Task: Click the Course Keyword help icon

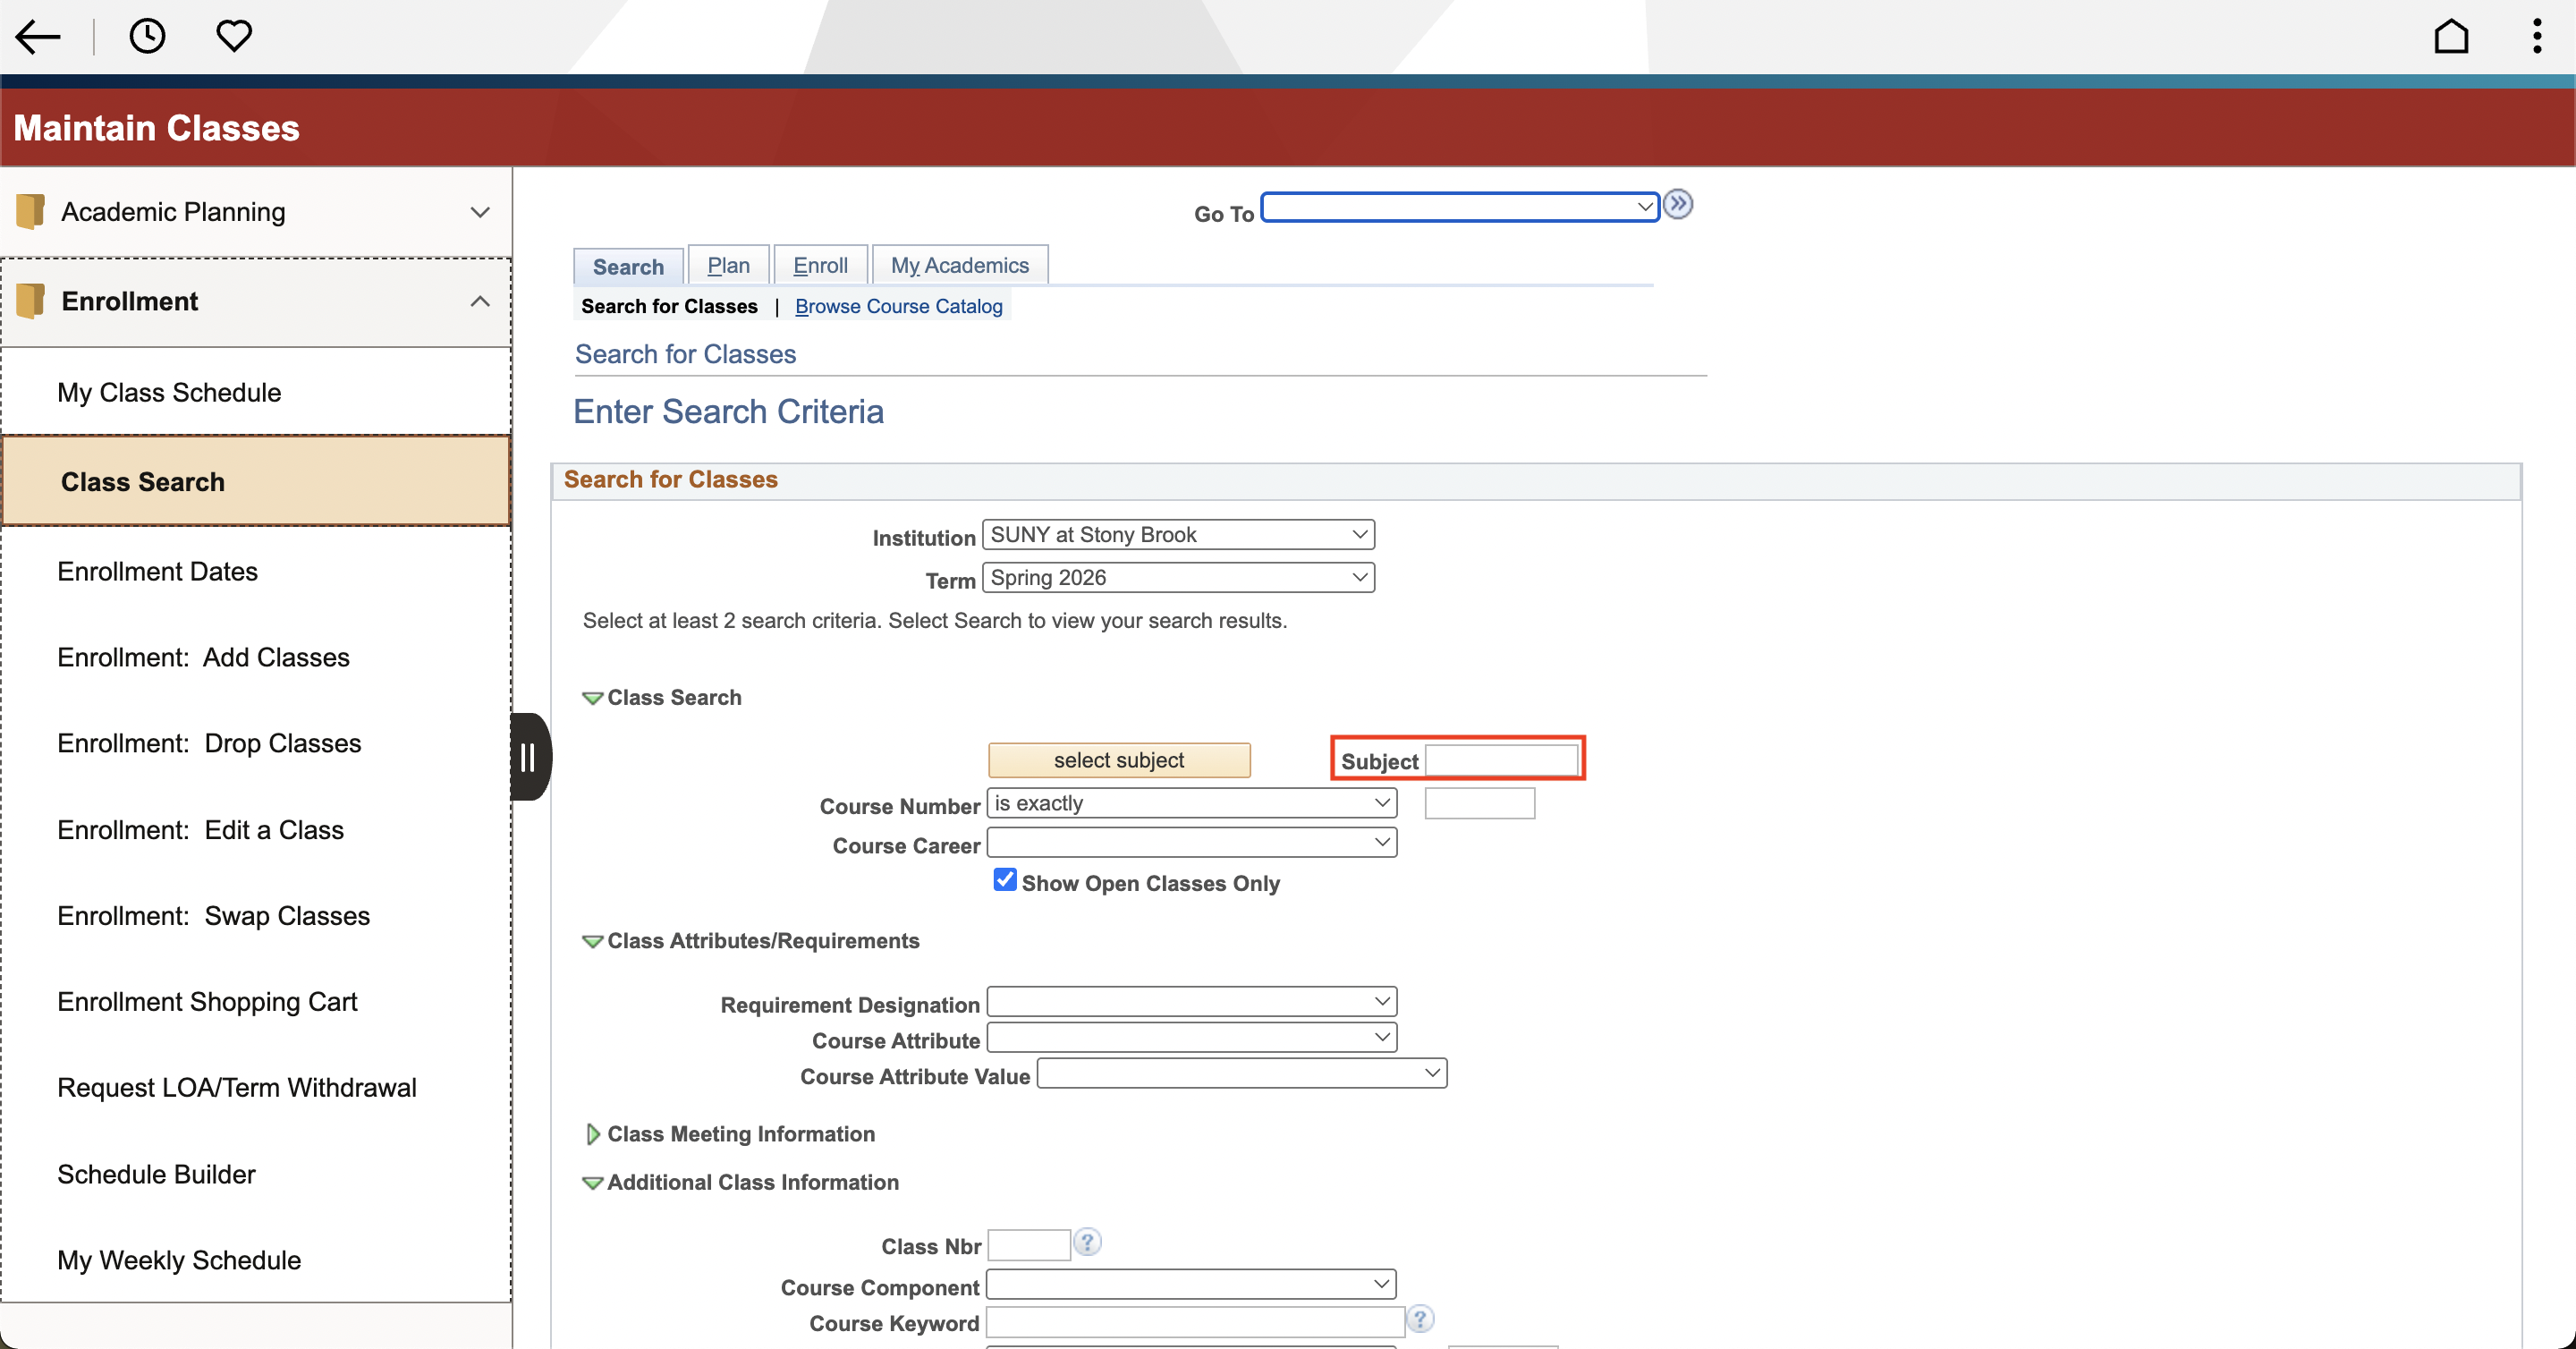Action: [x=1420, y=1319]
